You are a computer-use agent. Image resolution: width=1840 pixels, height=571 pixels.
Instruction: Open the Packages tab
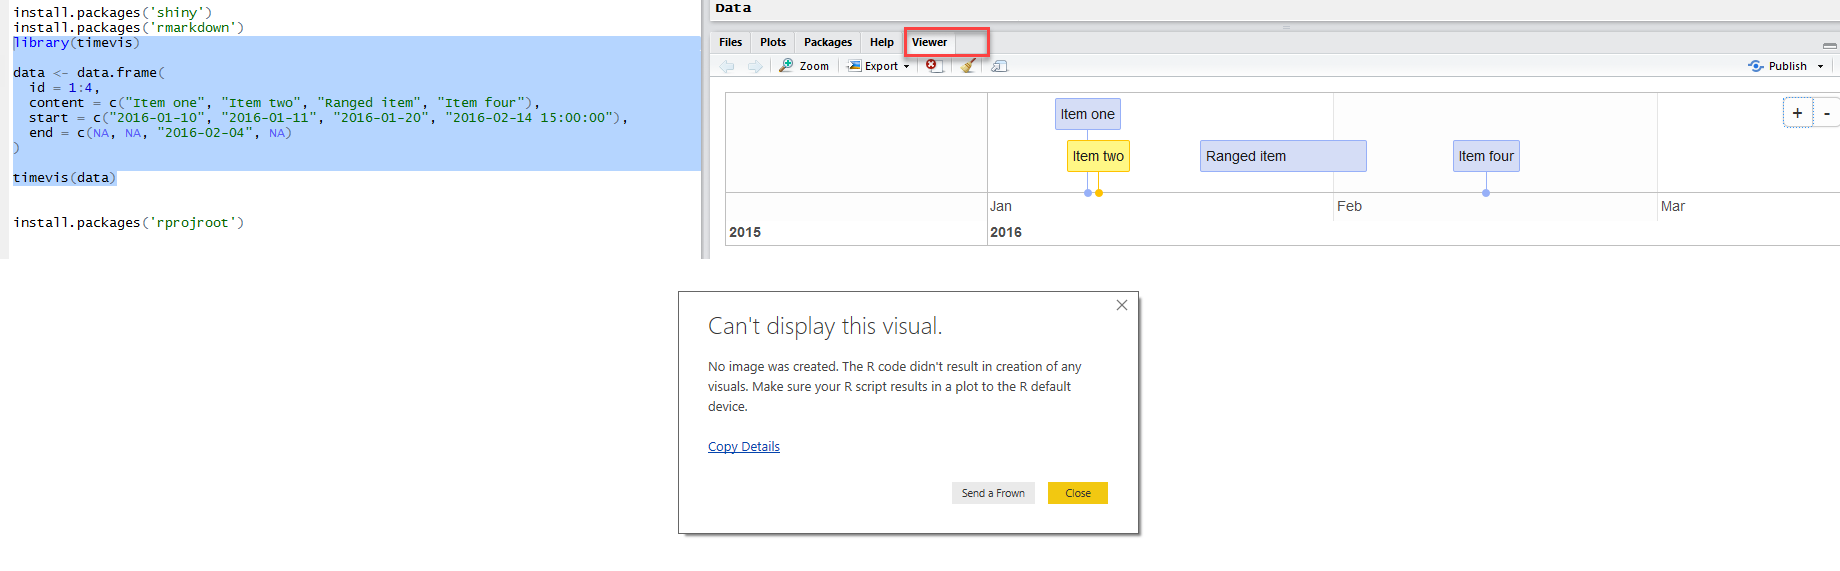pyautogui.click(x=827, y=42)
